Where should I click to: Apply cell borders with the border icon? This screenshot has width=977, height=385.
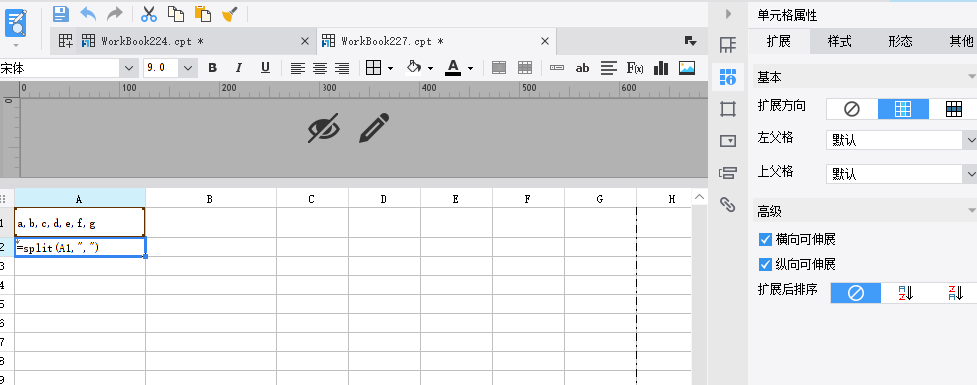coord(373,68)
